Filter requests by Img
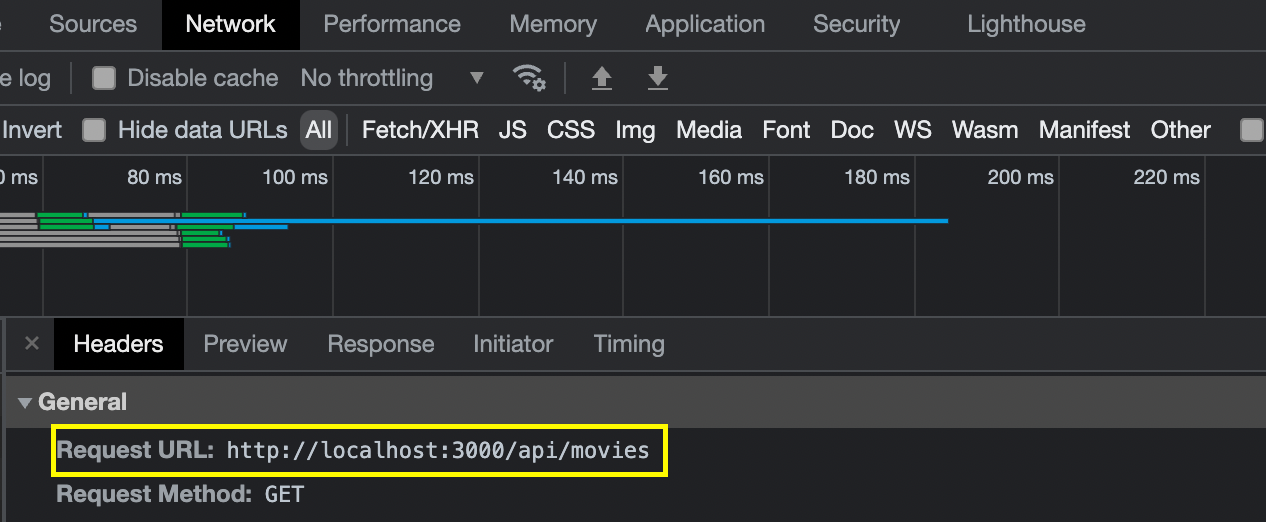Image resolution: width=1266 pixels, height=522 pixels. point(635,130)
